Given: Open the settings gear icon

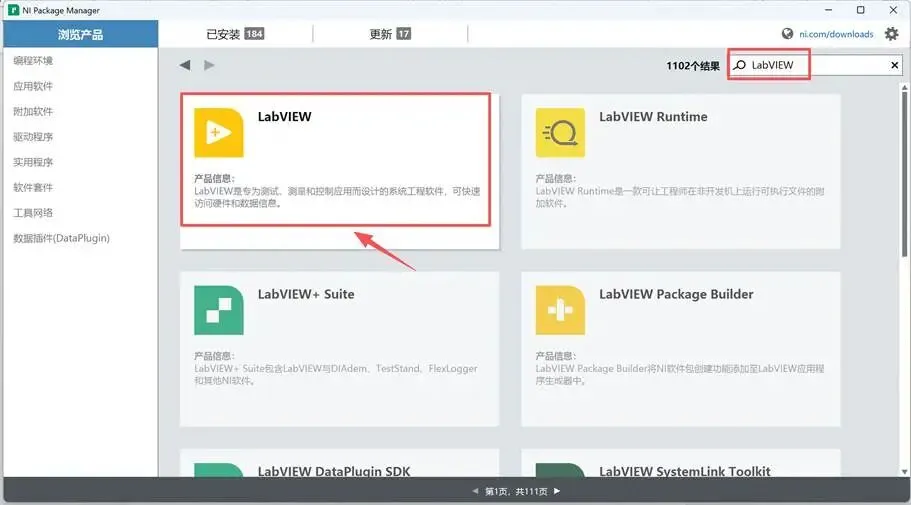Looking at the screenshot, I should pyautogui.click(x=891, y=34).
